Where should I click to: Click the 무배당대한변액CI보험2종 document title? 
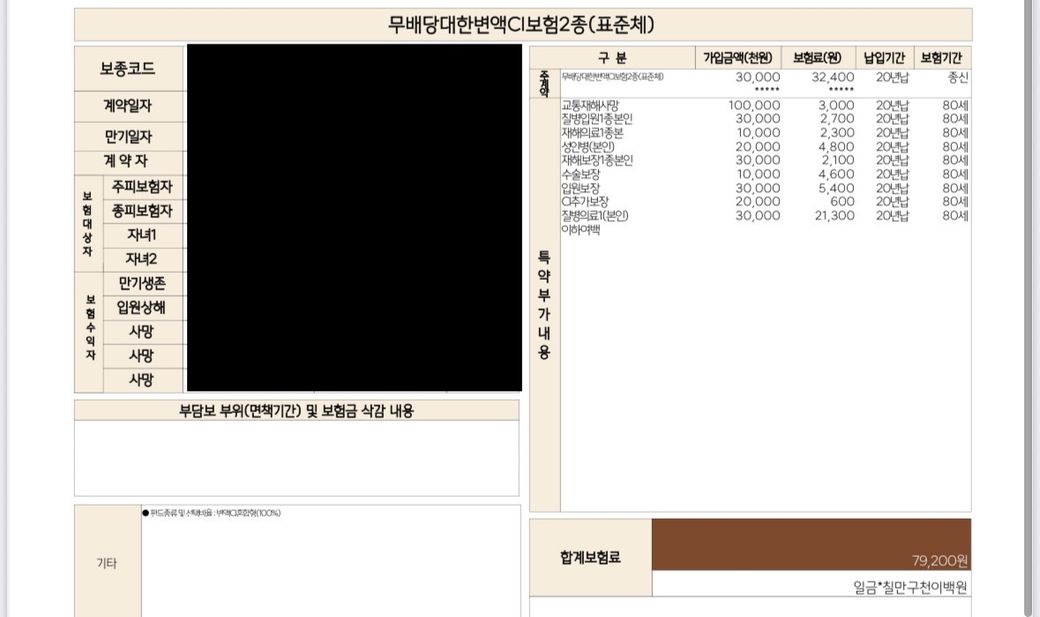tap(522, 25)
